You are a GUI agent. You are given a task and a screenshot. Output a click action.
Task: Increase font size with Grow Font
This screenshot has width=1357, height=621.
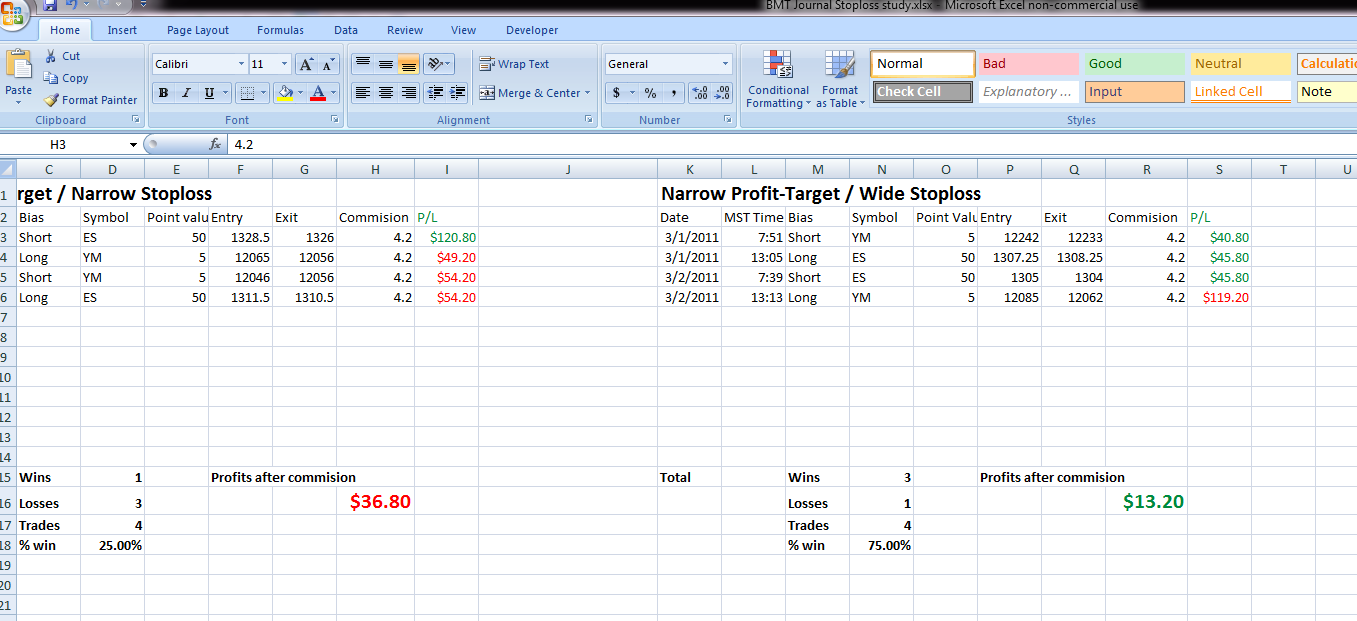[x=307, y=64]
